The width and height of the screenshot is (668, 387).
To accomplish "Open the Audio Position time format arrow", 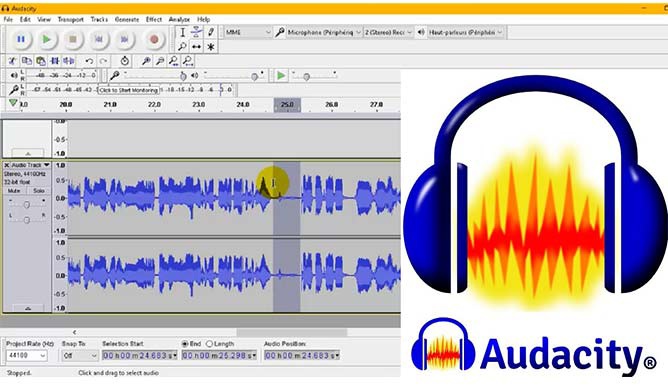I will click(x=337, y=355).
